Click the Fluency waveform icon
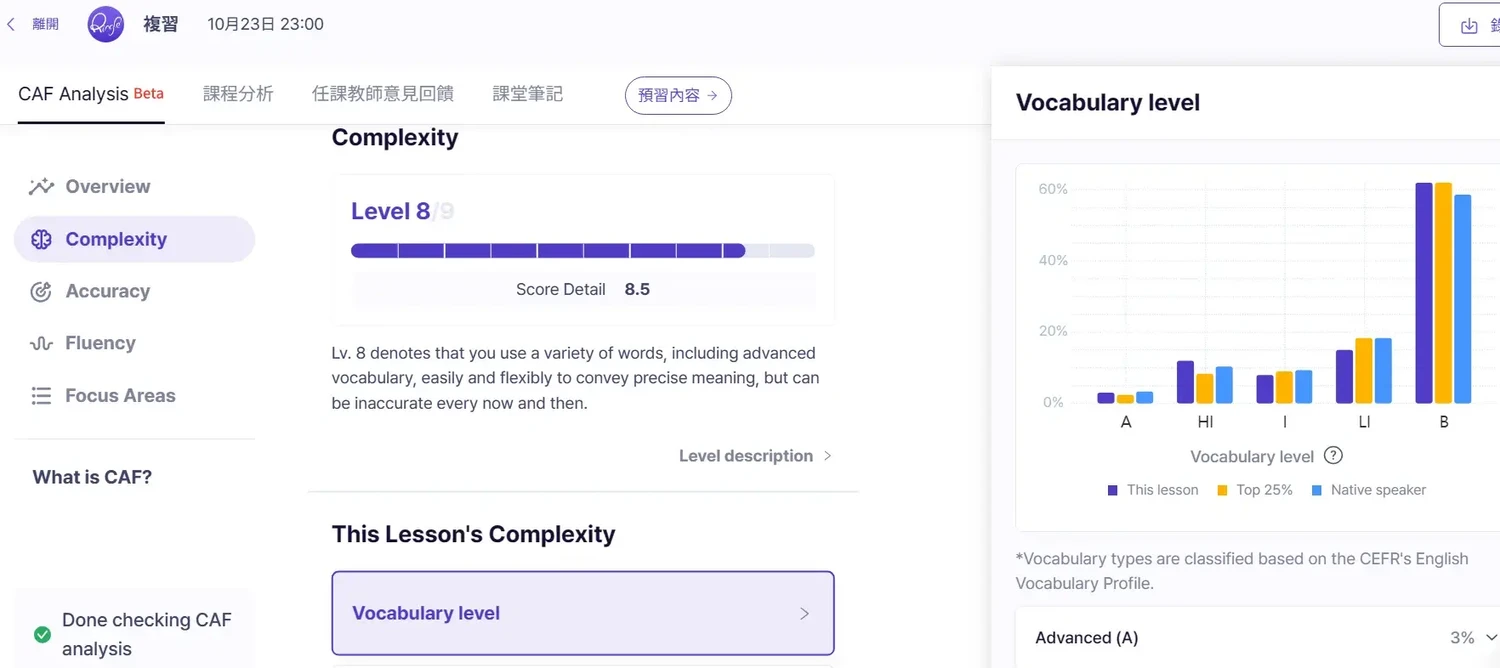Viewport: 1500px width, 668px height. click(41, 344)
